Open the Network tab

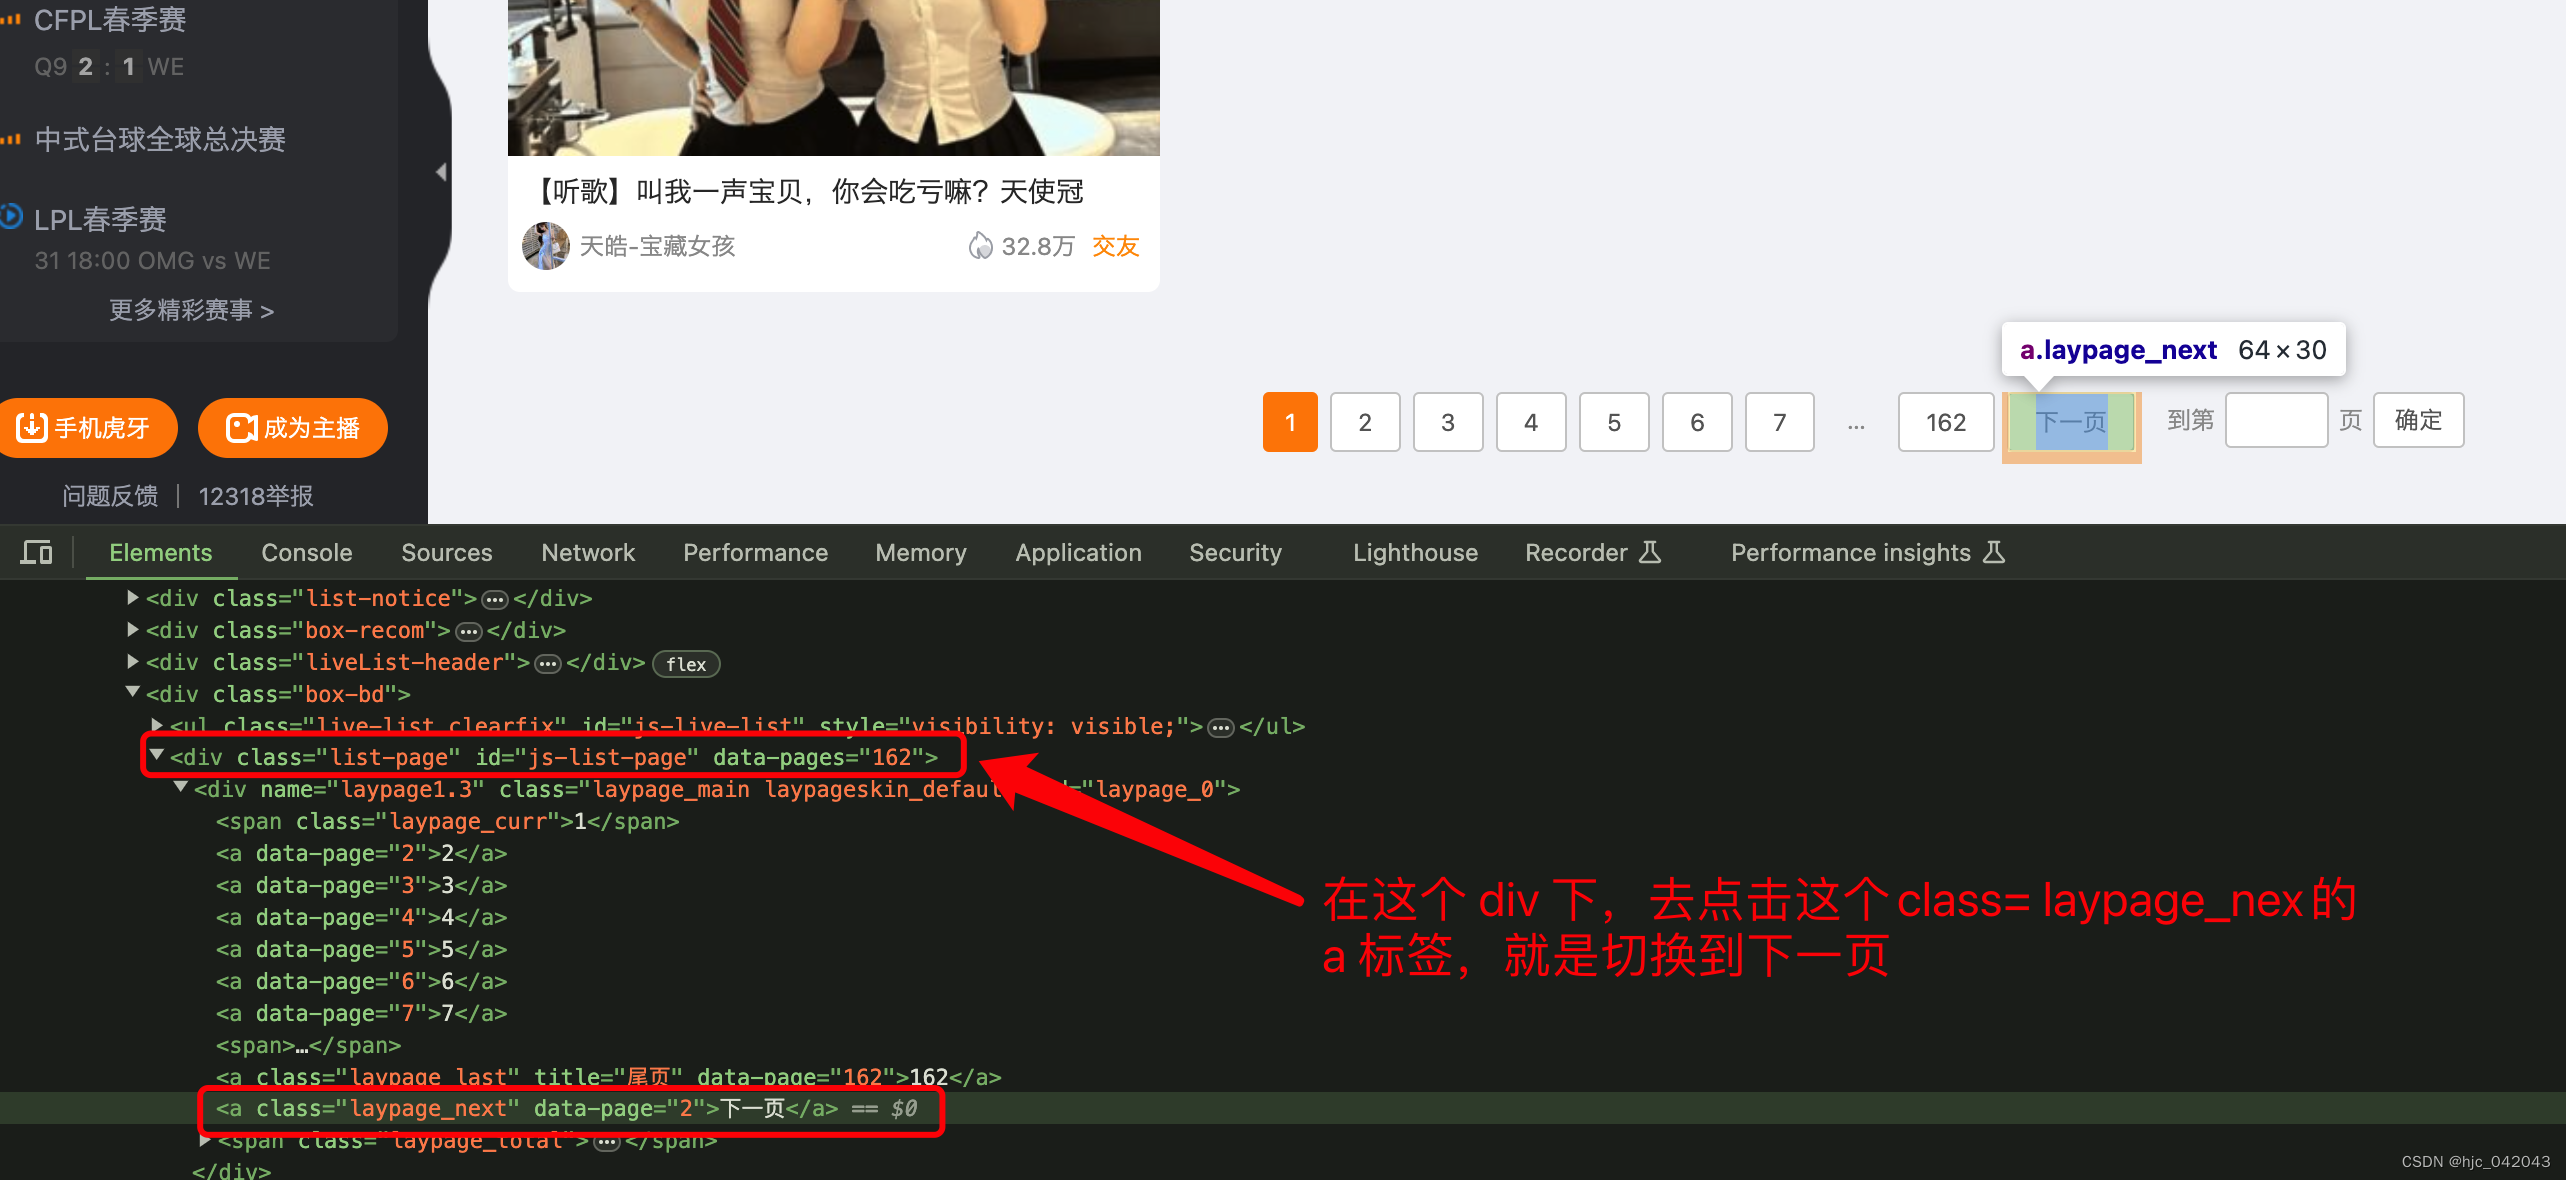(588, 552)
